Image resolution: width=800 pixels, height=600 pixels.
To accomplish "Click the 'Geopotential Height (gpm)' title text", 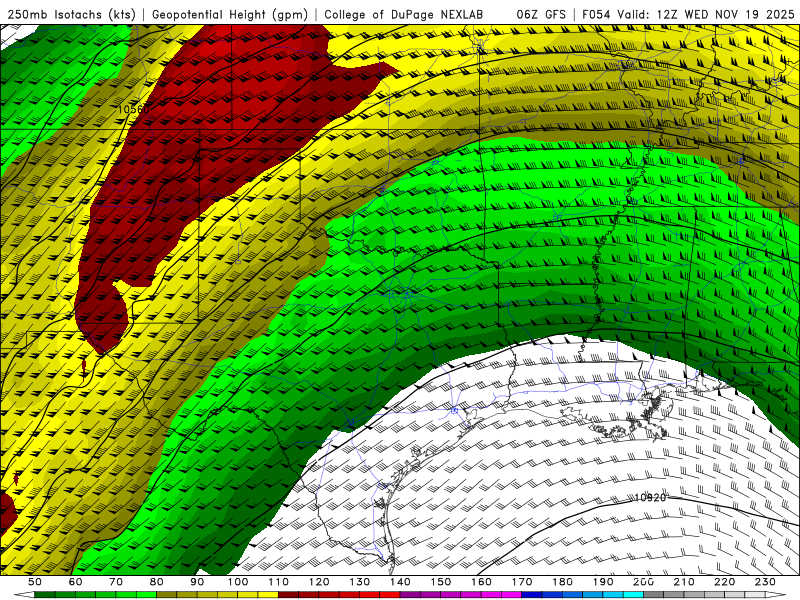I will [230, 15].
